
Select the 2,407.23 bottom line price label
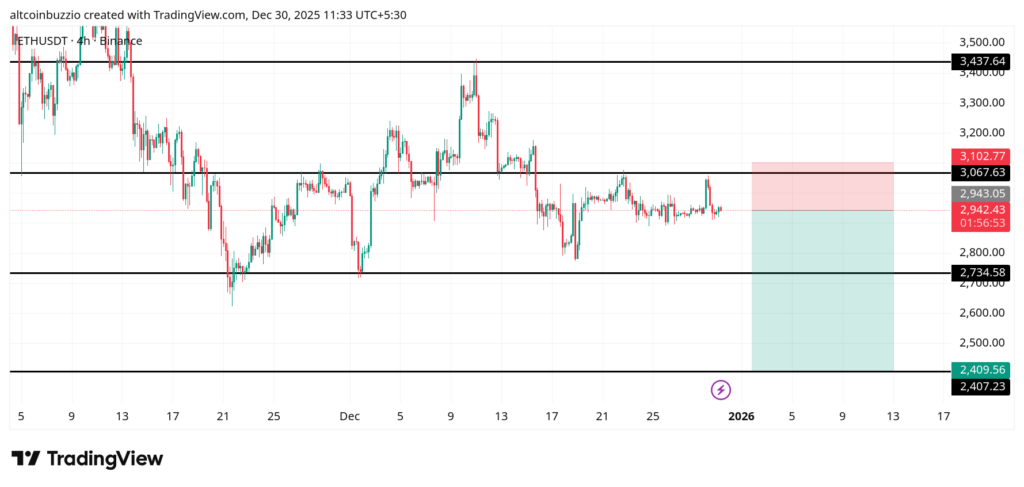pos(981,386)
